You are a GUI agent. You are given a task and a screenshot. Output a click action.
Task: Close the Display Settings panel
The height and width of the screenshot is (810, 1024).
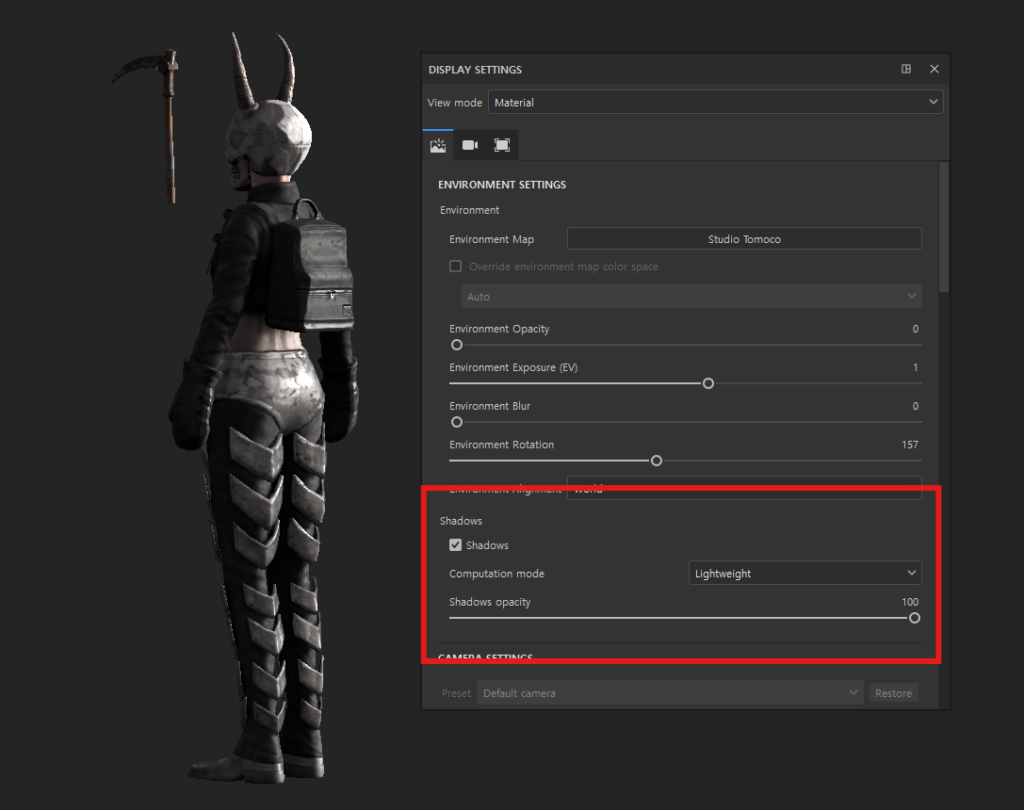934,69
